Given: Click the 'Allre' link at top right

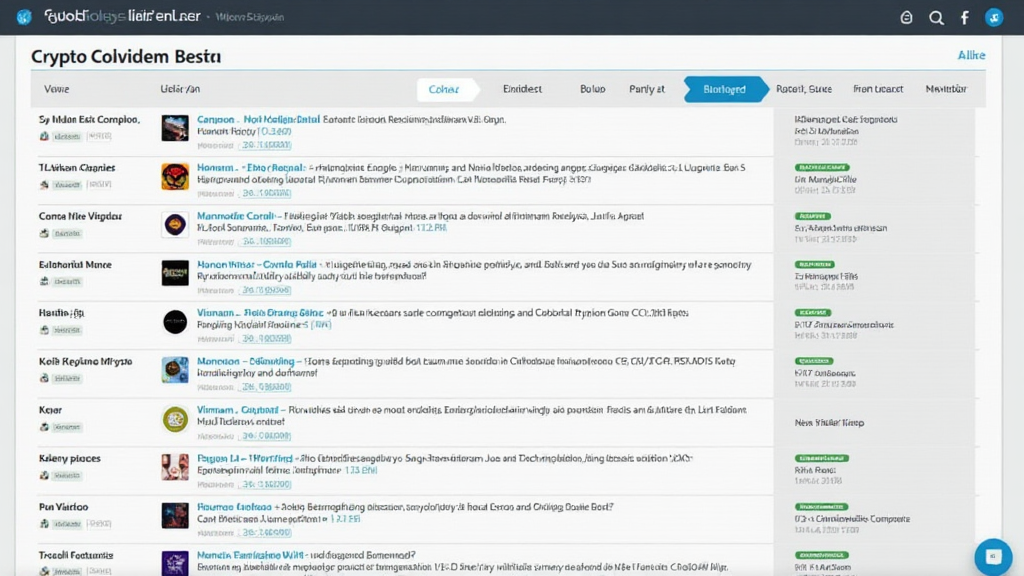Looking at the screenshot, I should click(x=971, y=56).
